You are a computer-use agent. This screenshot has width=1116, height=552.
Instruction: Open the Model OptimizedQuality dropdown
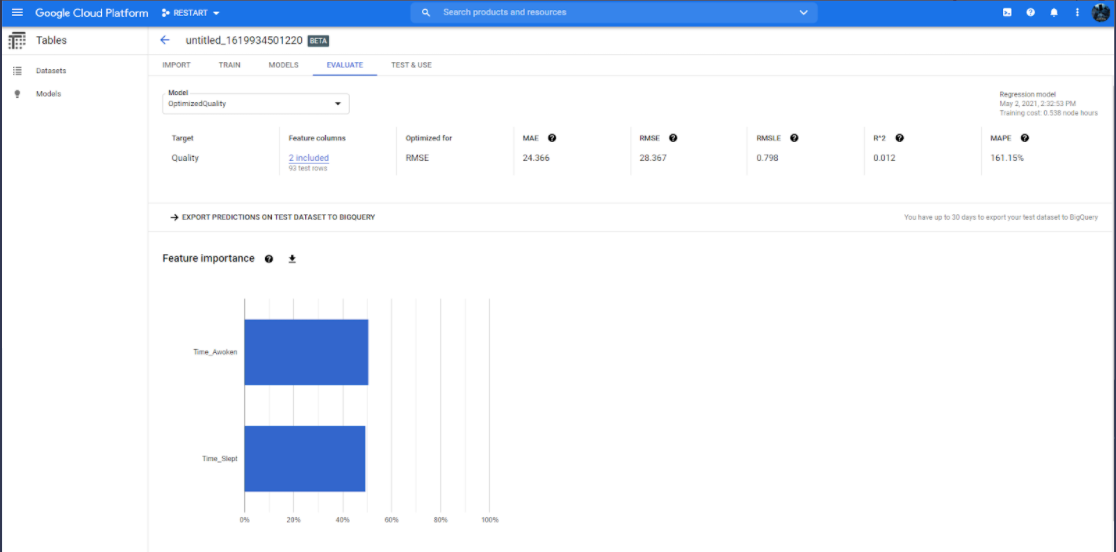(256, 103)
